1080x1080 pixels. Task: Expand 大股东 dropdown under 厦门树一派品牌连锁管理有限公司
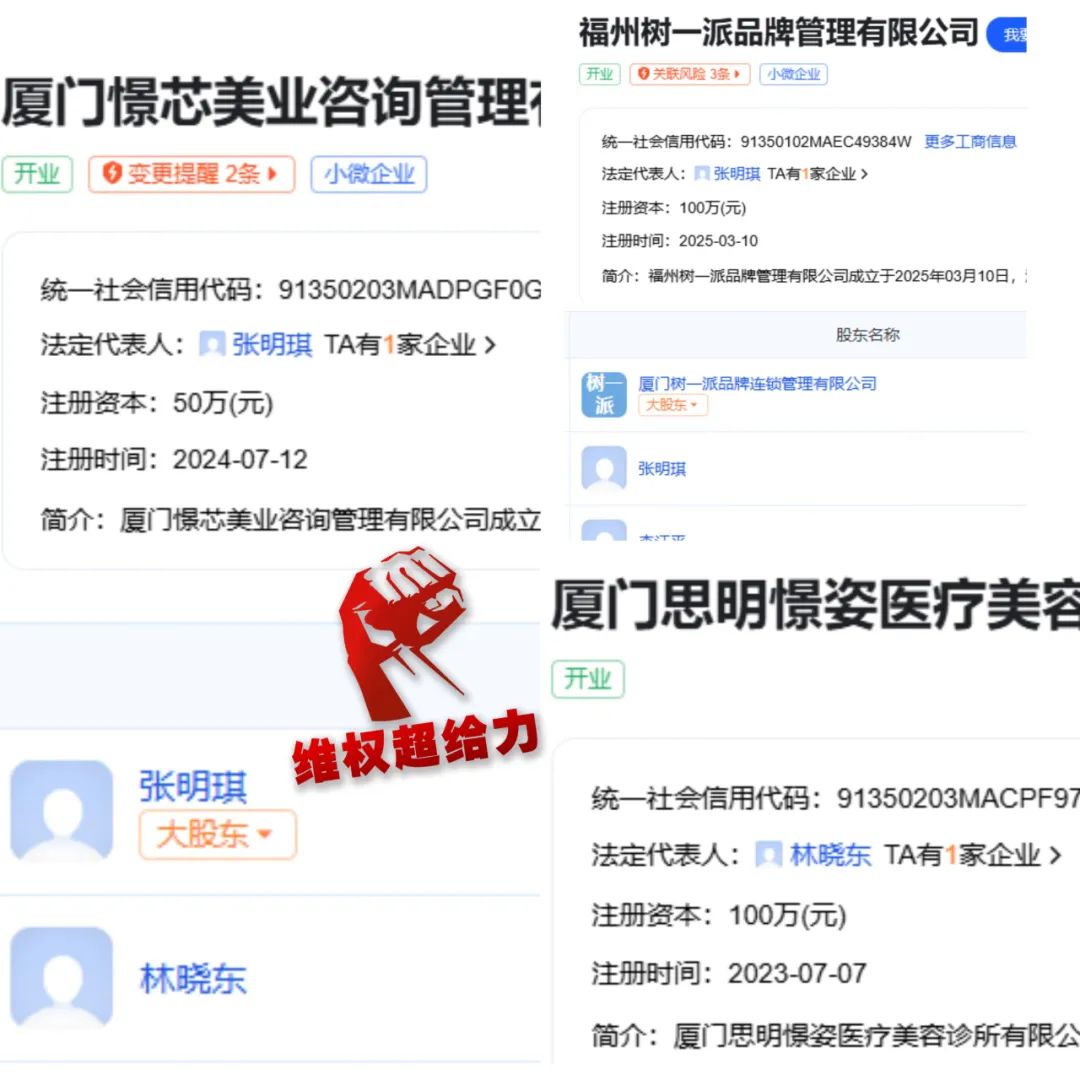672,404
